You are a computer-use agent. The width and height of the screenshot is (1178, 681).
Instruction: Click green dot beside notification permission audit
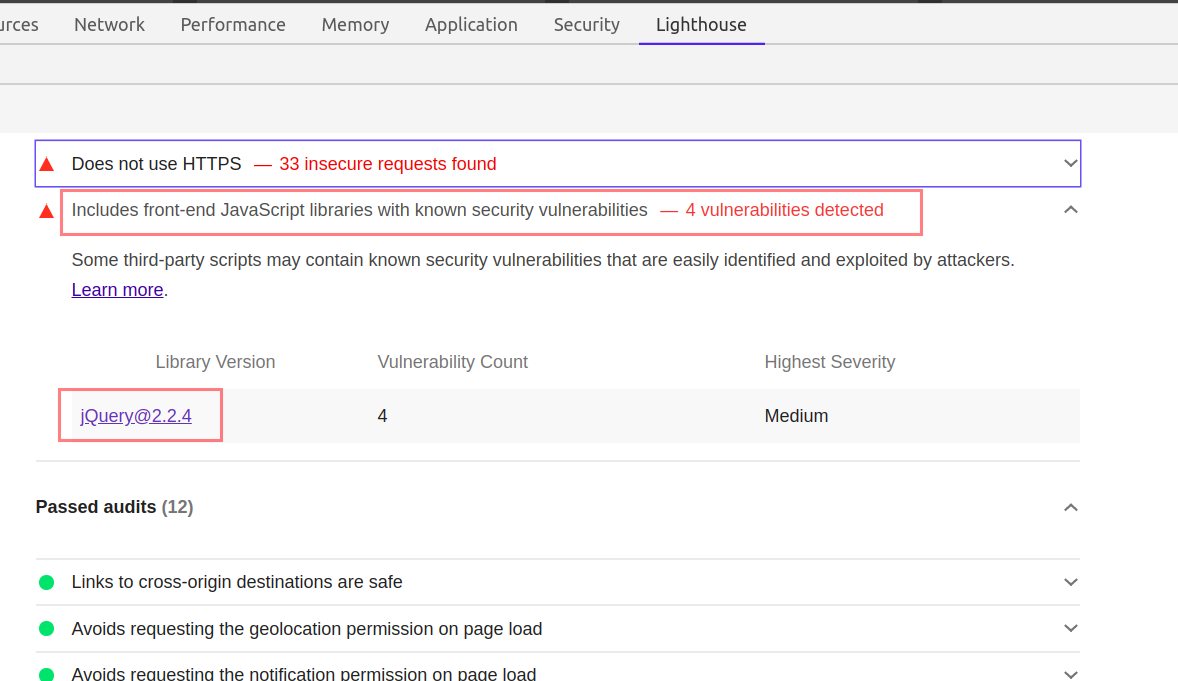click(x=47, y=674)
